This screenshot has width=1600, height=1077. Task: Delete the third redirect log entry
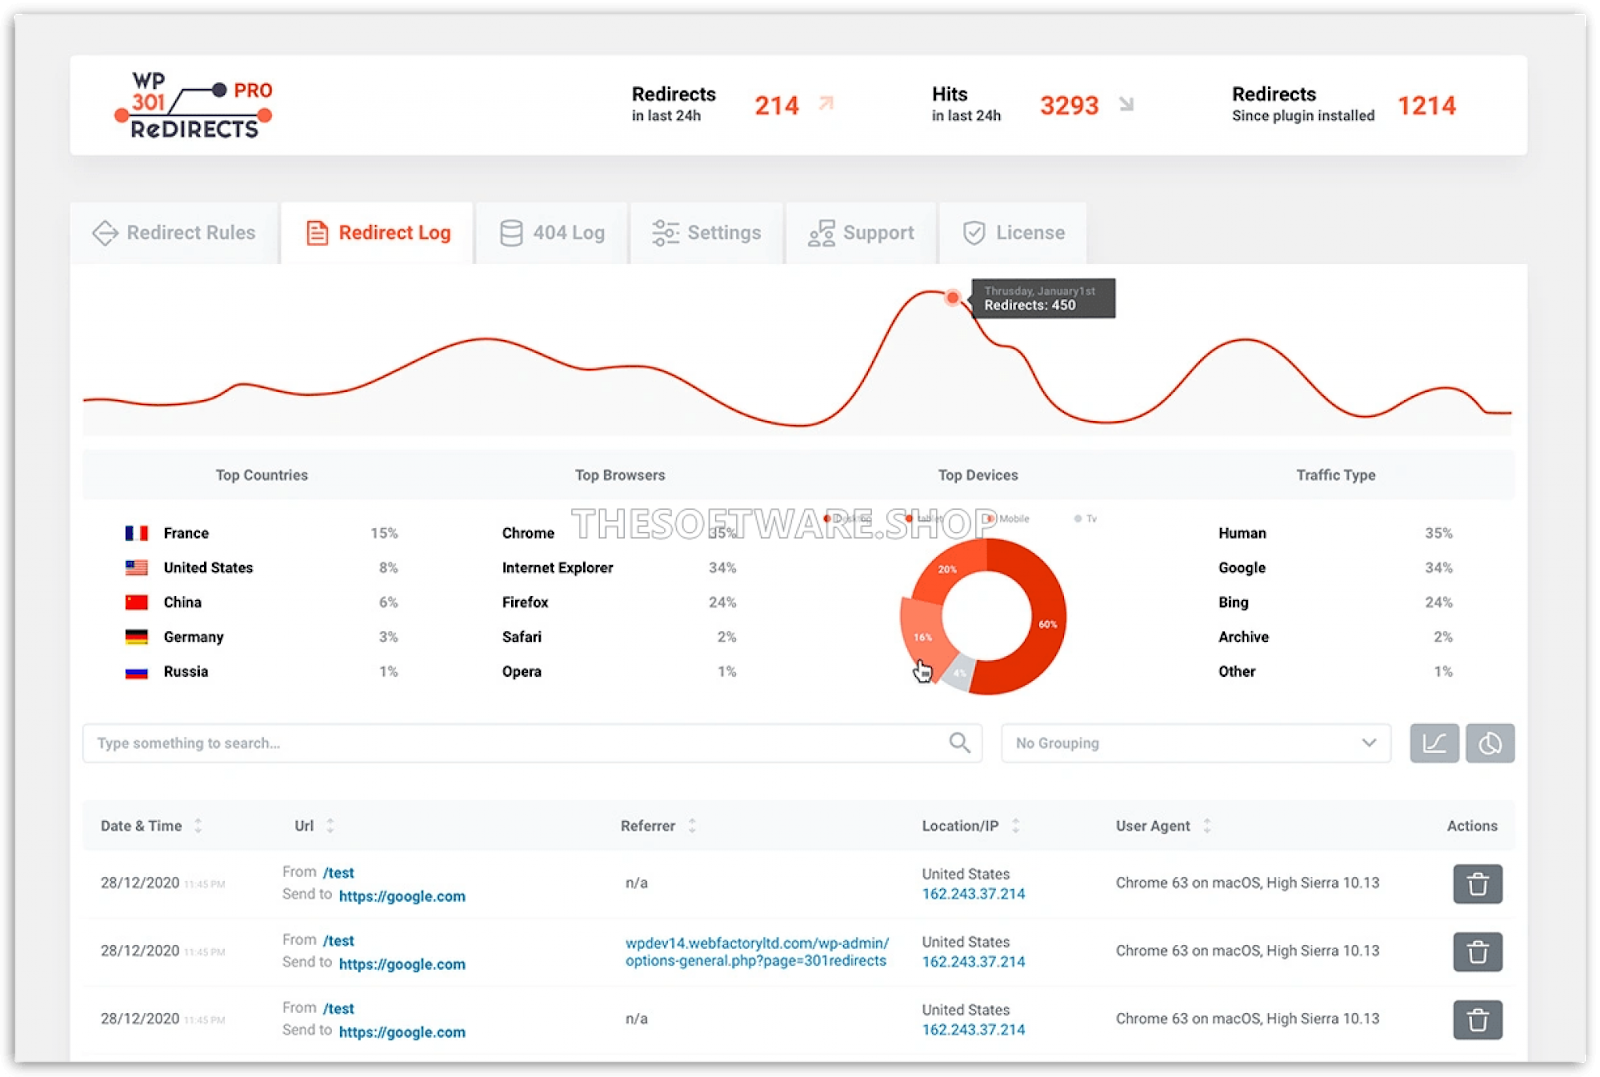(1477, 1020)
